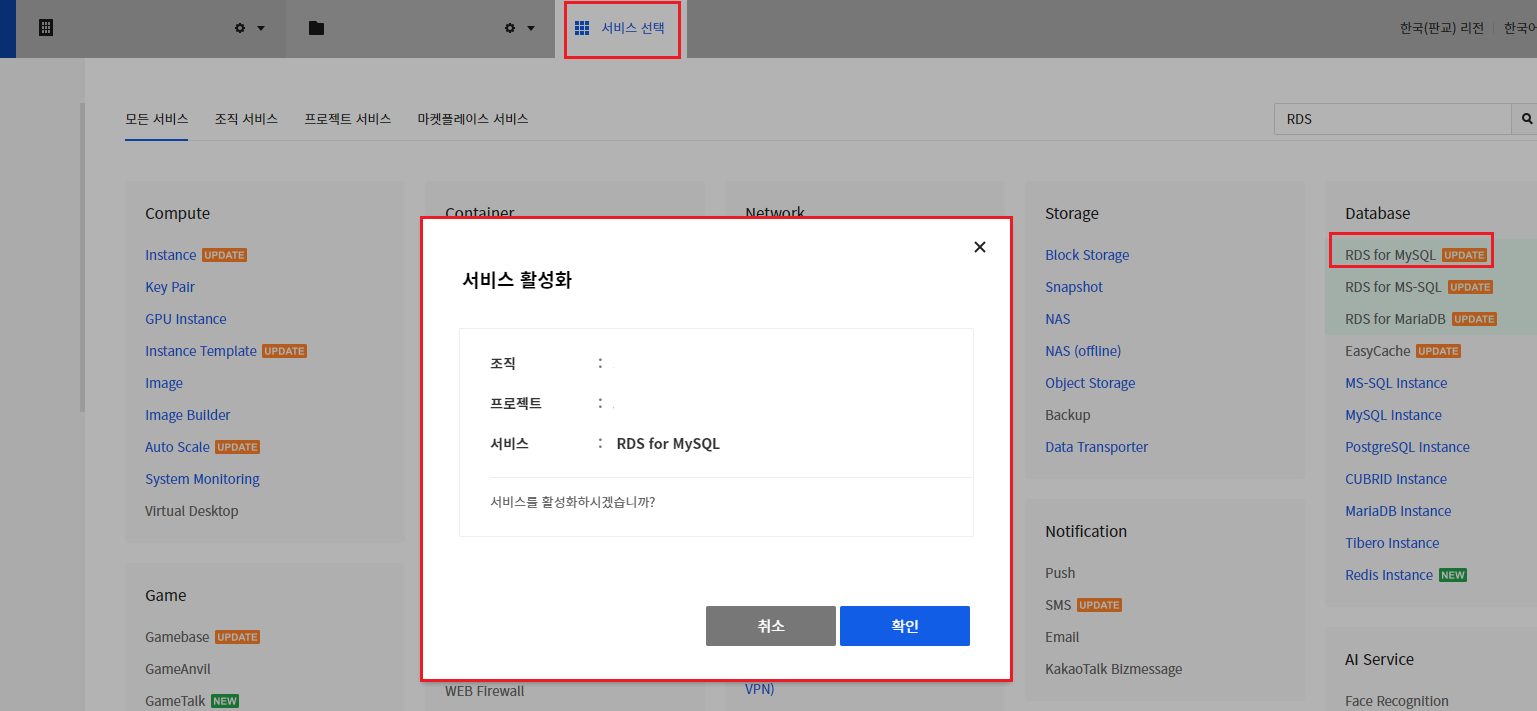This screenshot has height=711, width=1537.
Task: Open the Key Pair link
Action: click(170, 287)
